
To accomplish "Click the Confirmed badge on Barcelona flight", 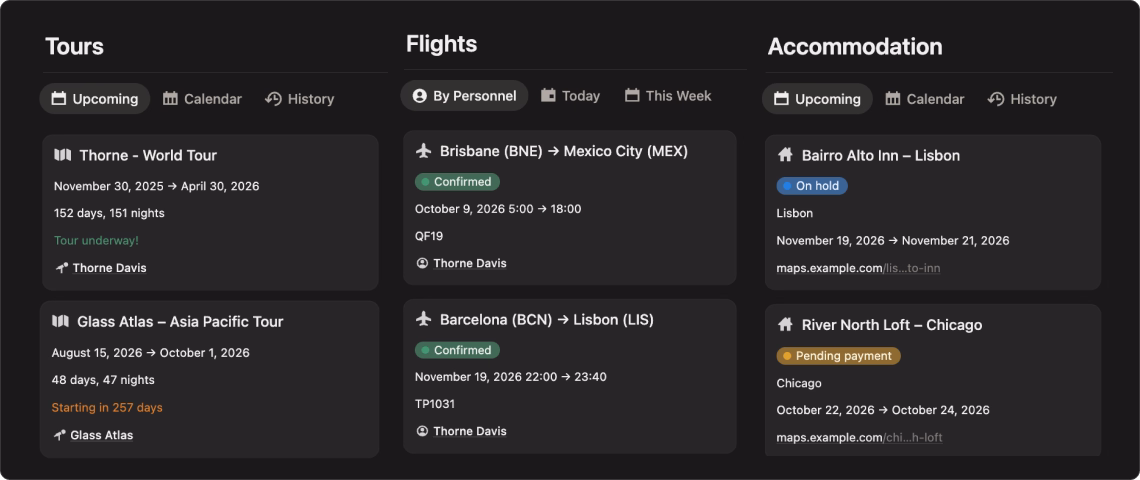I will click(x=457, y=350).
